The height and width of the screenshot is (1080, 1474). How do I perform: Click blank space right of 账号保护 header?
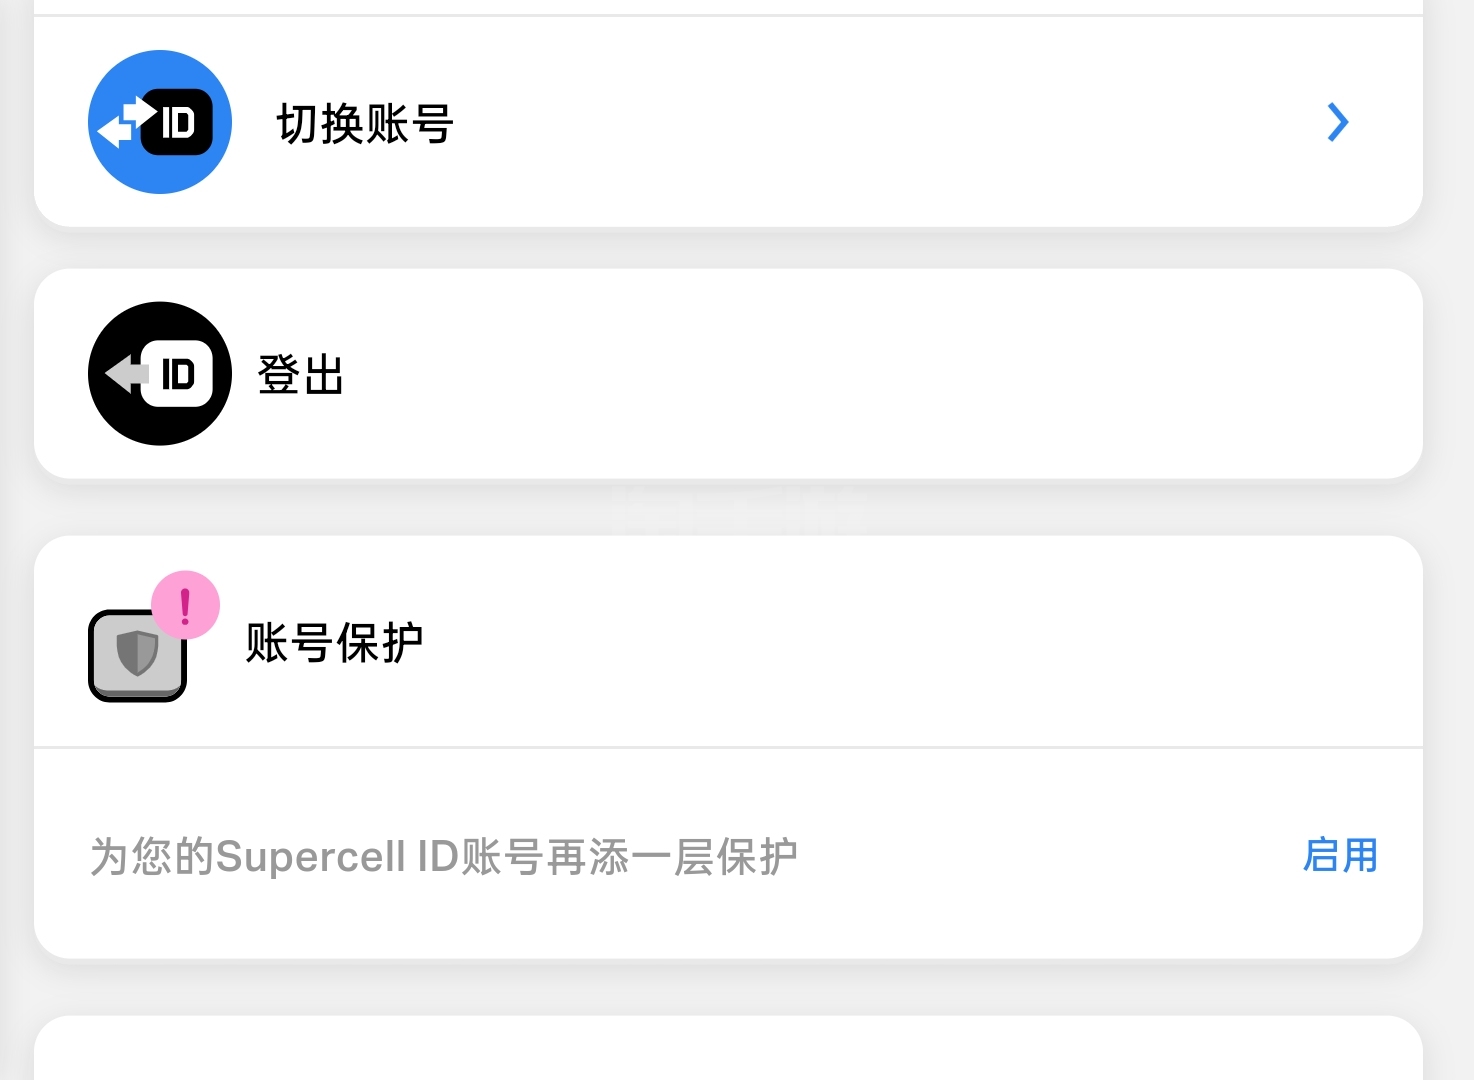[x=900, y=642]
